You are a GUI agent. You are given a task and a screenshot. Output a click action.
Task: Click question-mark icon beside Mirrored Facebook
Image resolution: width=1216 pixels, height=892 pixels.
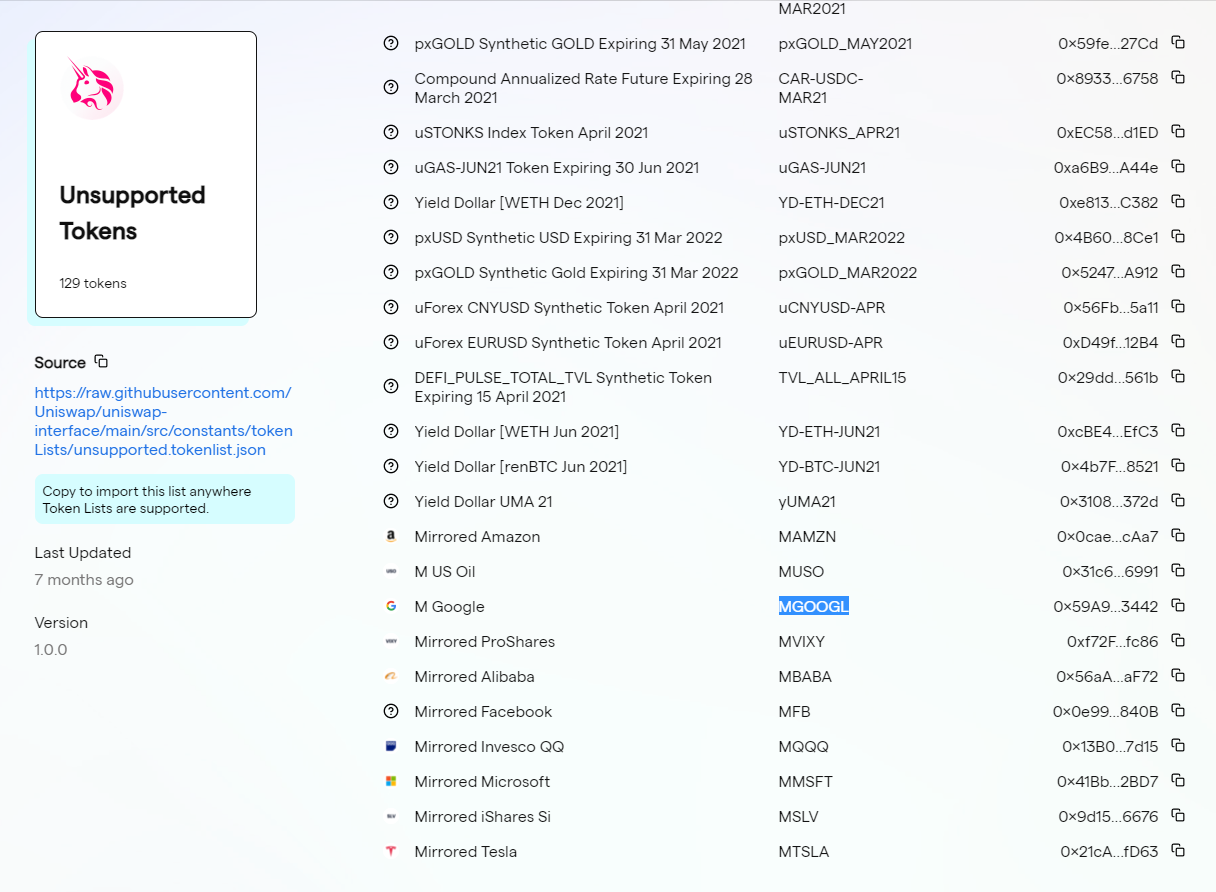click(391, 711)
